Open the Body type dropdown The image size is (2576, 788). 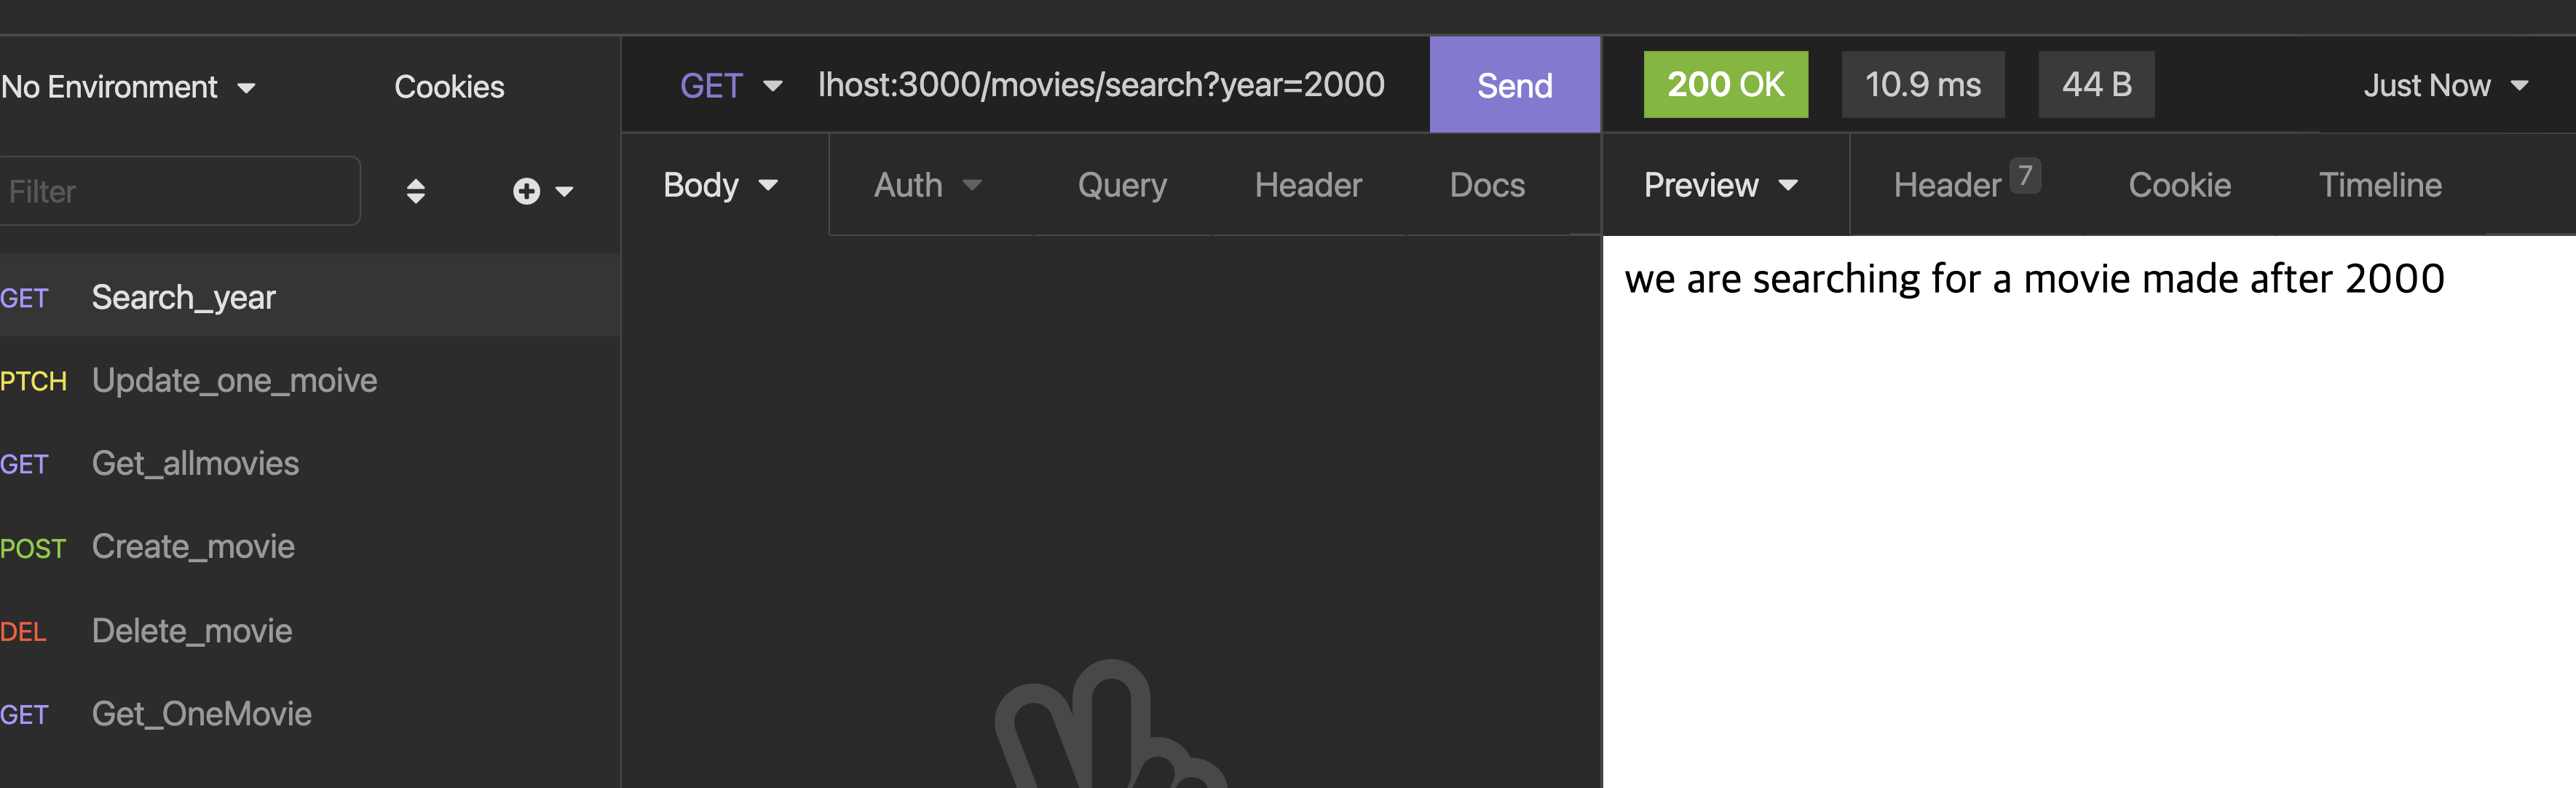[720, 185]
